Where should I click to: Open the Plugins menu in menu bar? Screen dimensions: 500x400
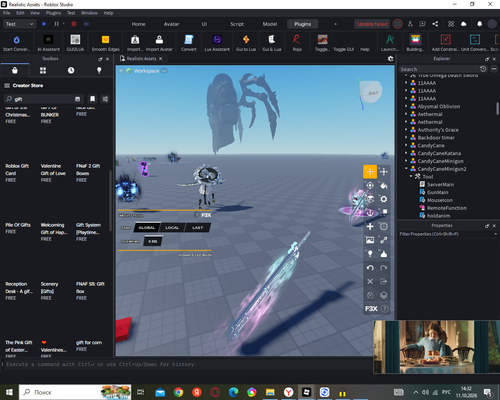(53, 13)
